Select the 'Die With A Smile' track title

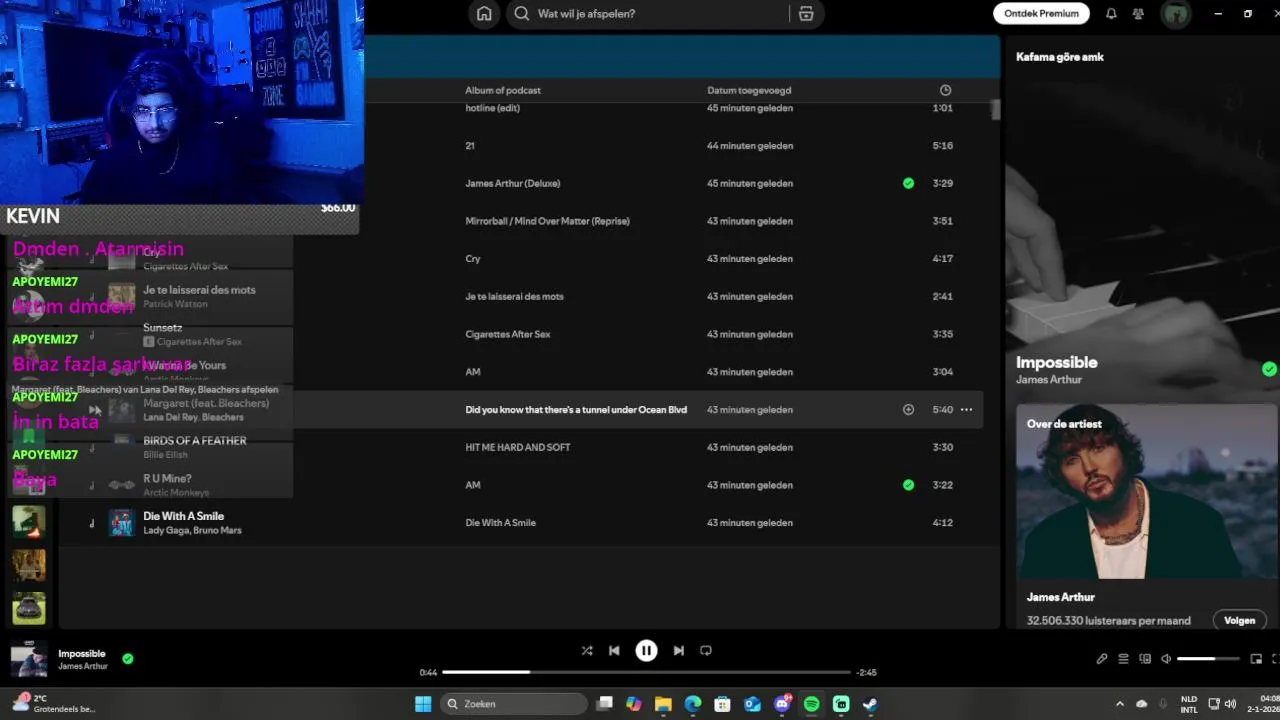coord(183,516)
